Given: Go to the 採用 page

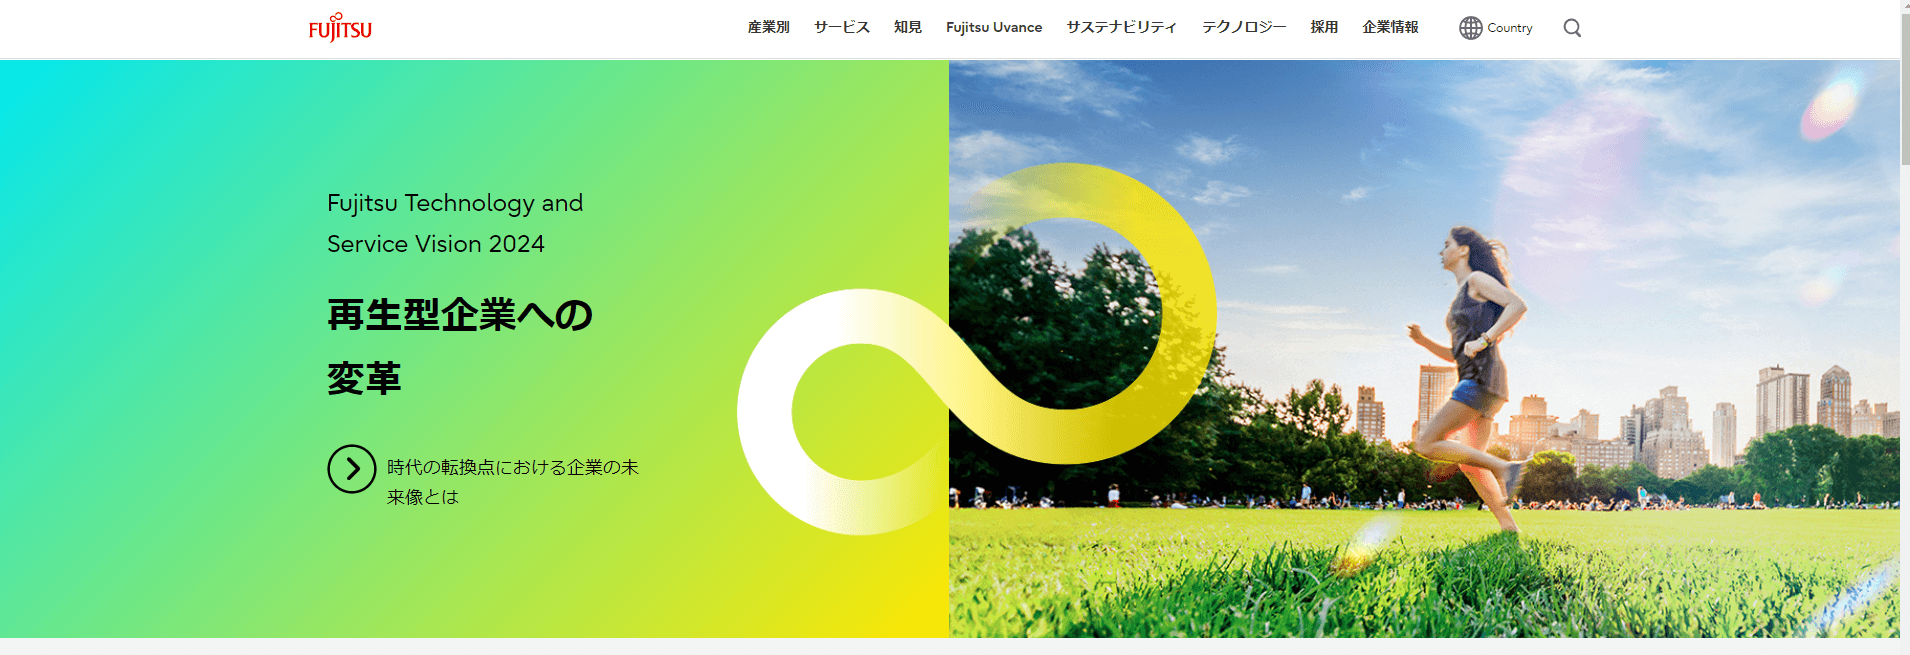Looking at the screenshot, I should coord(1324,28).
